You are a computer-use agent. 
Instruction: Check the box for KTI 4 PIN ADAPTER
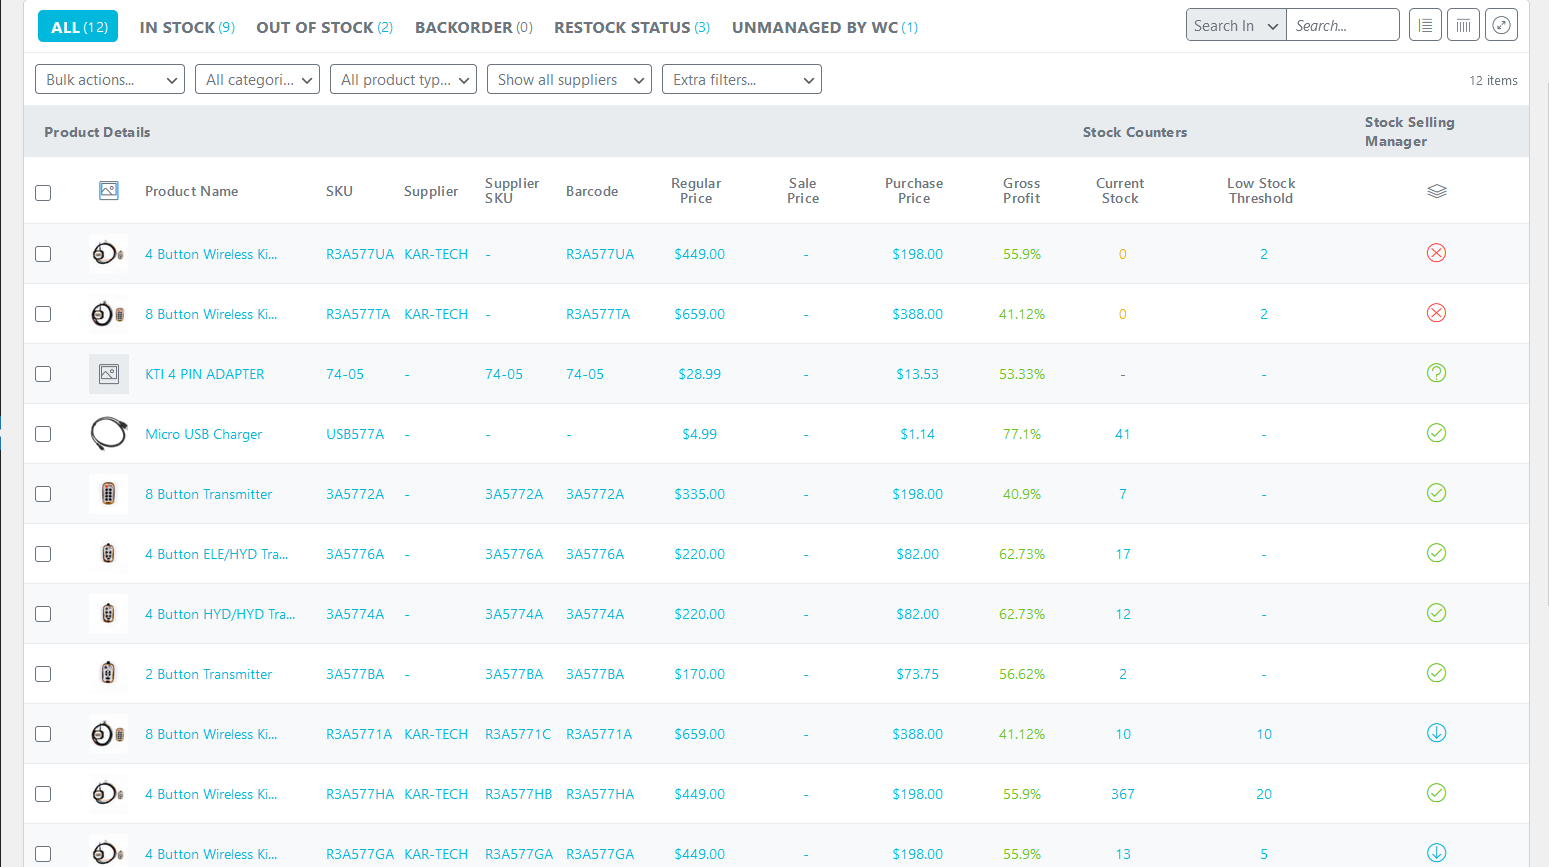tap(43, 374)
